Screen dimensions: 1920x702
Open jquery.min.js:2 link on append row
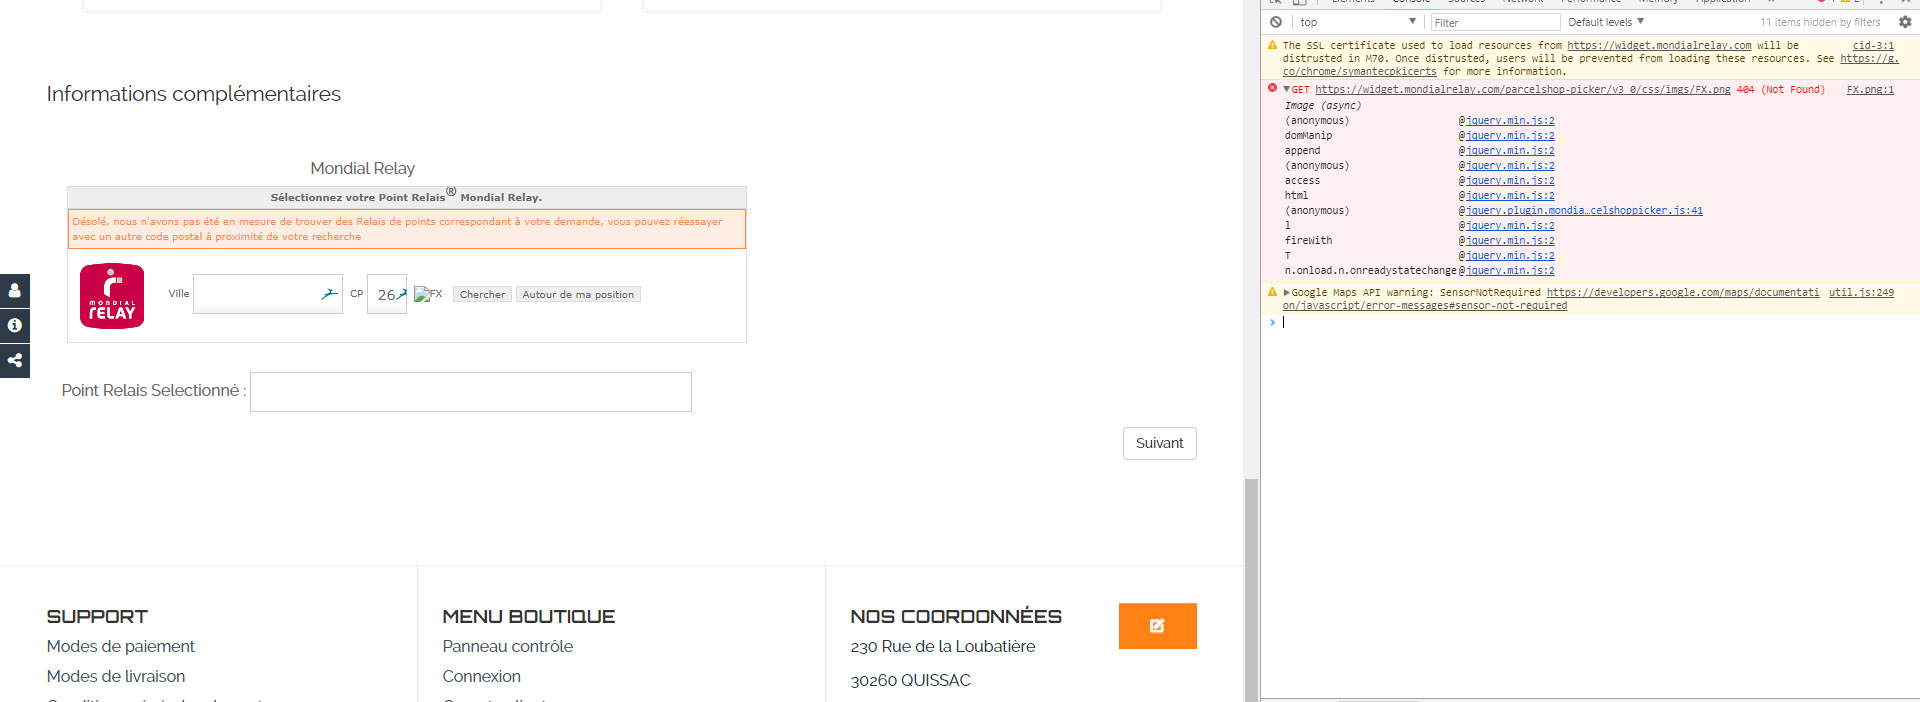[x=1510, y=150]
